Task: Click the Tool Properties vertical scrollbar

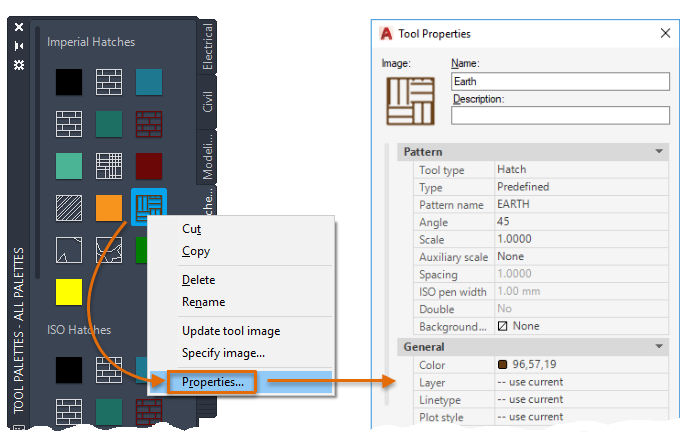Action: (x=387, y=274)
